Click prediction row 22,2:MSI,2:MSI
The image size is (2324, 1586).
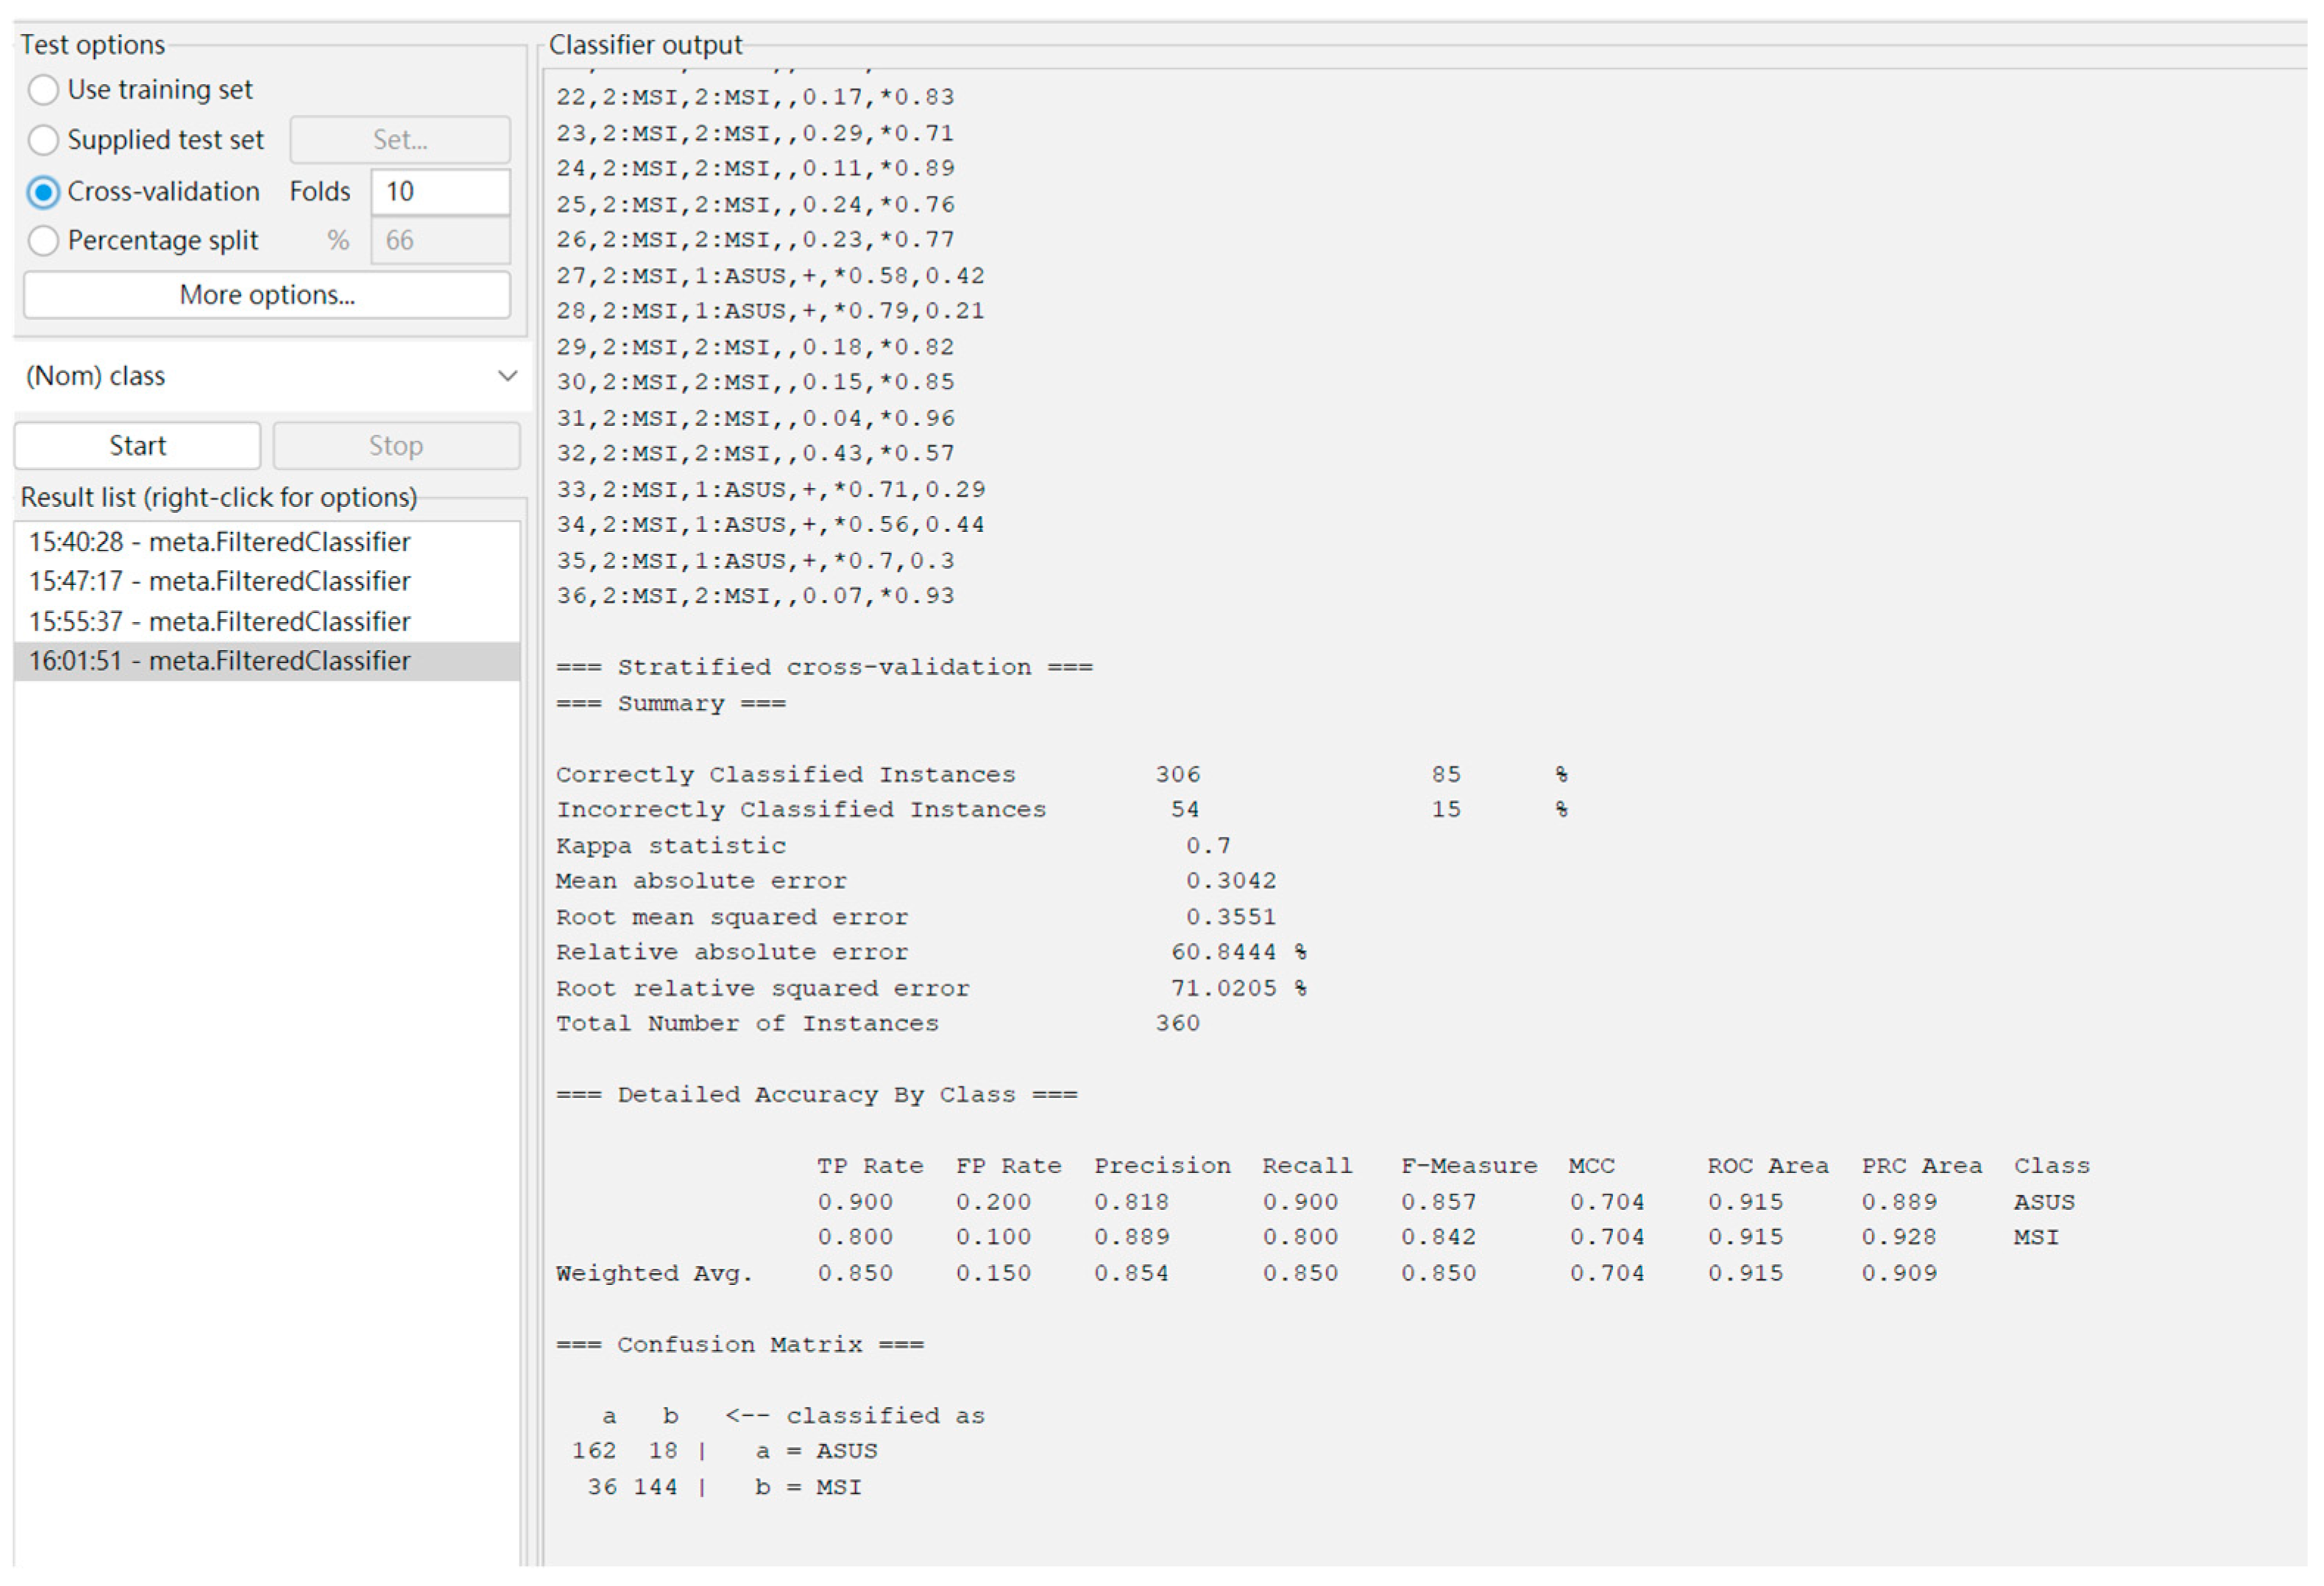(x=755, y=98)
